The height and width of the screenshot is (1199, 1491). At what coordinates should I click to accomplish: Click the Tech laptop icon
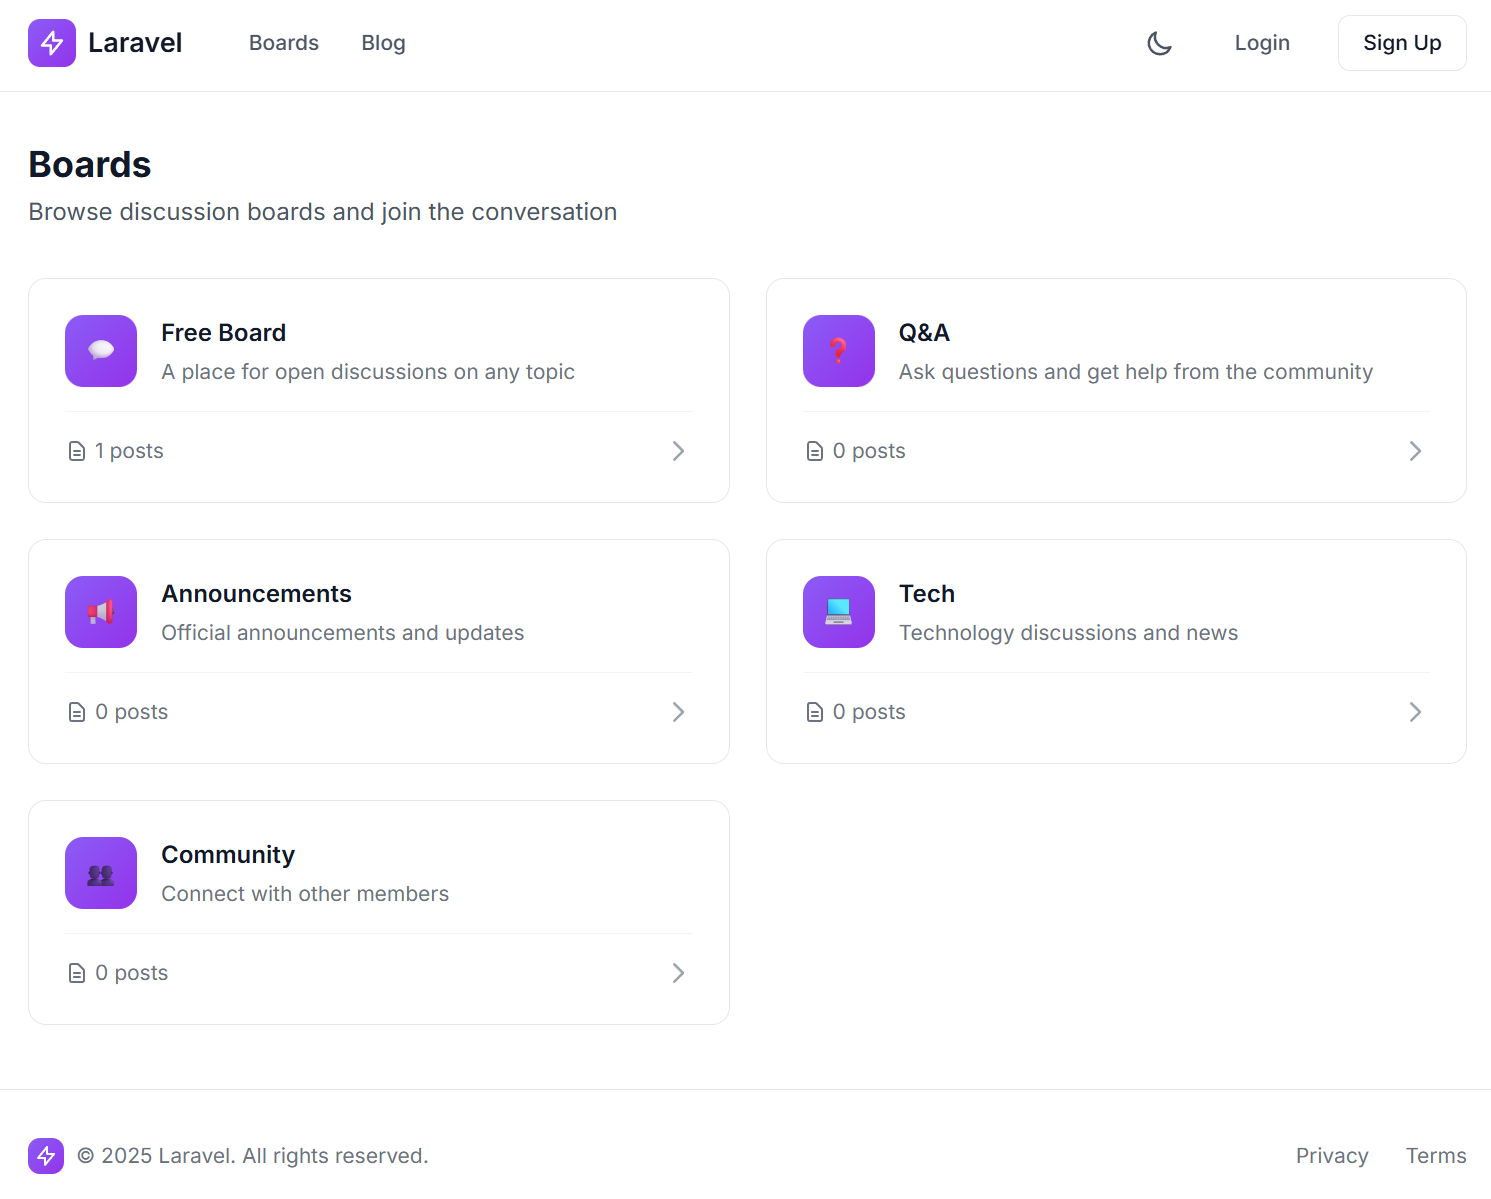pyautogui.click(x=838, y=612)
